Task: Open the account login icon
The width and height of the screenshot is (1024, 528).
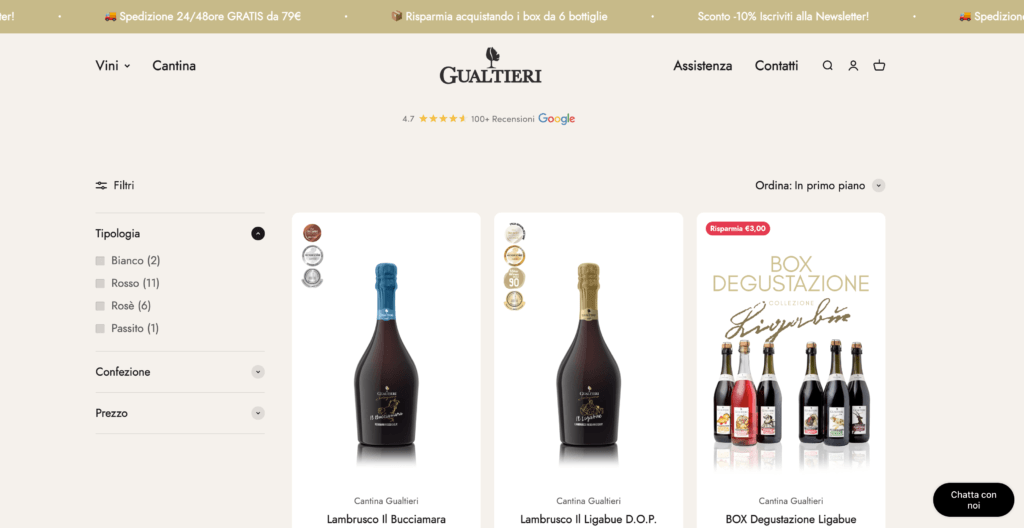Action: coord(853,65)
